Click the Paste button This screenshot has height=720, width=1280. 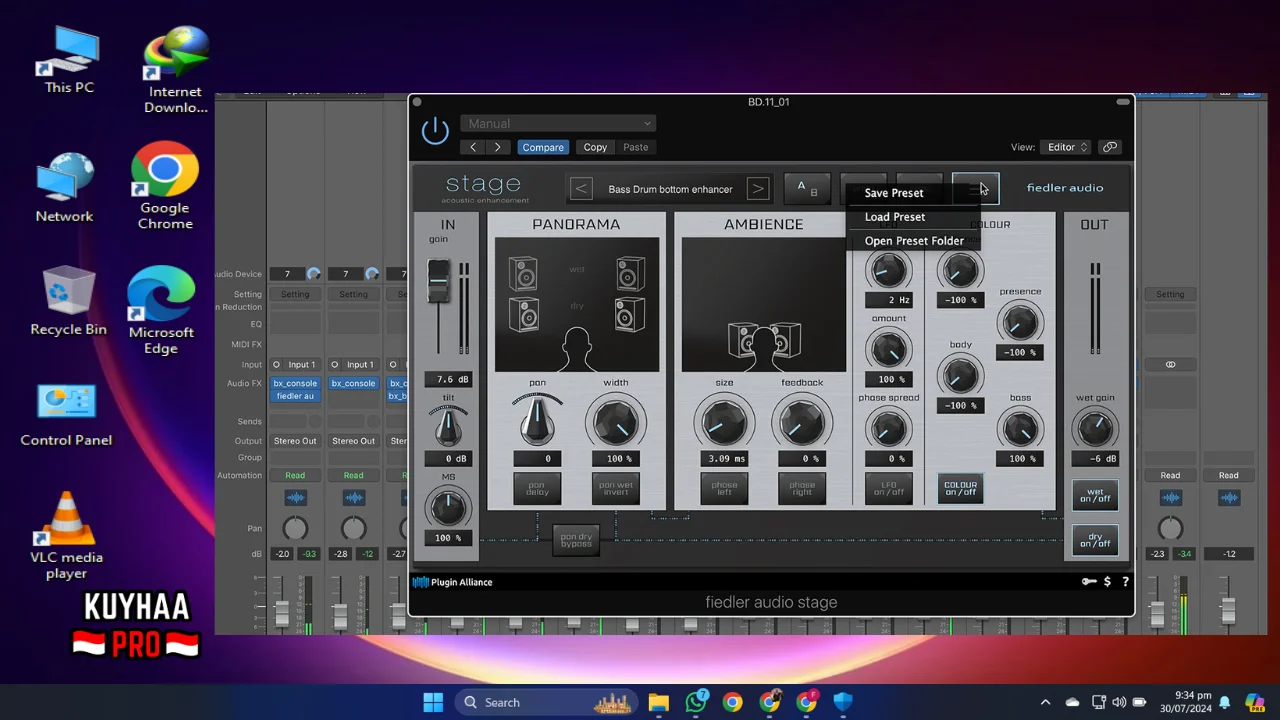click(x=636, y=147)
